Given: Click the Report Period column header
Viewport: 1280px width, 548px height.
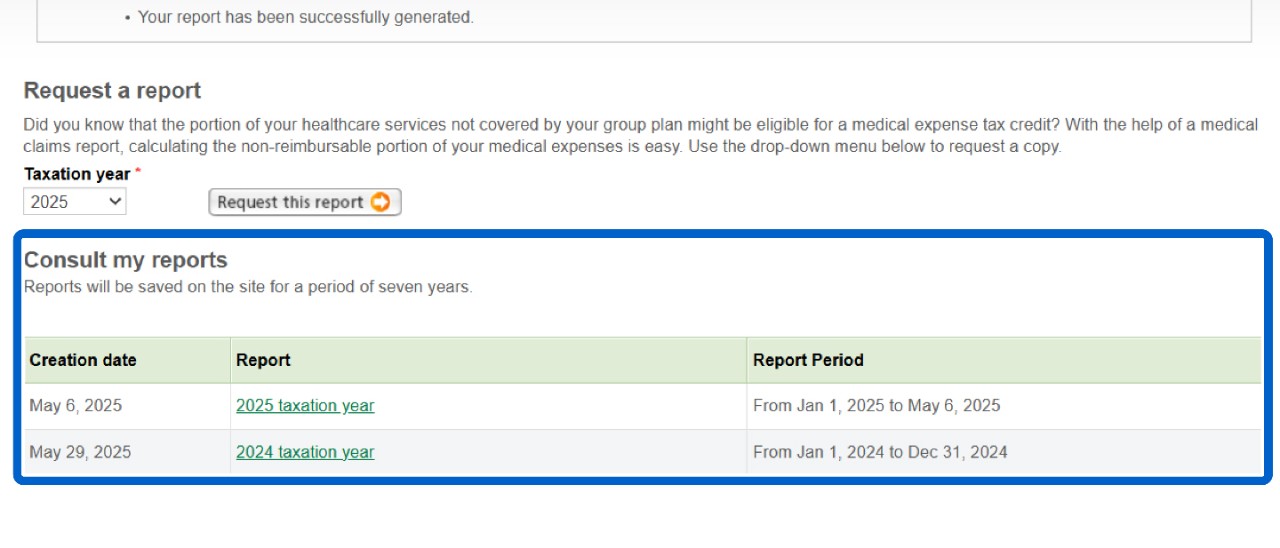Looking at the screenshot, I should tap(808, 360).
